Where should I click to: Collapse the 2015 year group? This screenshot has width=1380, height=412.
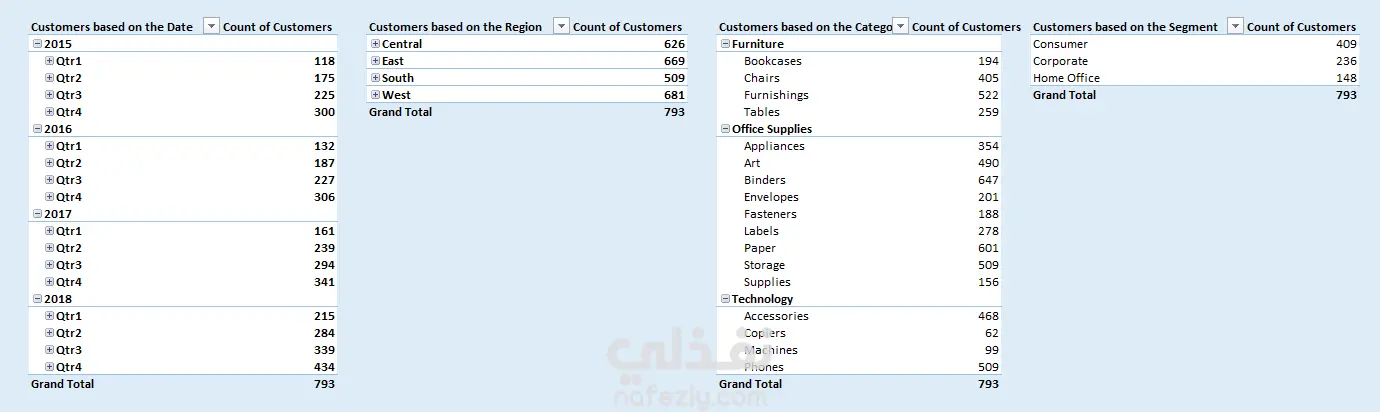[x=37, y=44]
